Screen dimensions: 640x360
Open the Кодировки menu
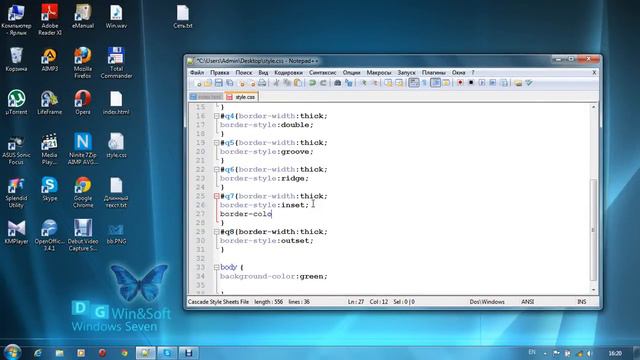pyautogui.click(x=288, y=72)
